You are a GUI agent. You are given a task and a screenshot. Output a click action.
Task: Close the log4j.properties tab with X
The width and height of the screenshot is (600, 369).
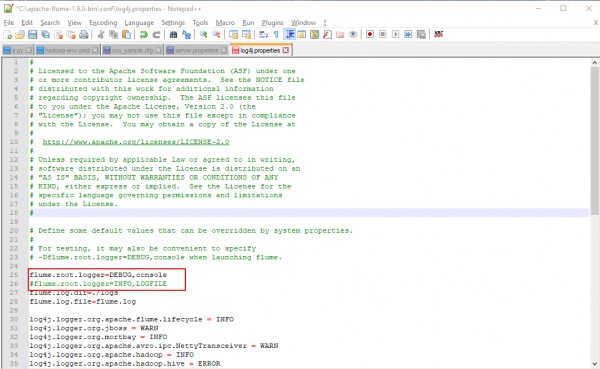coord(285,50)
